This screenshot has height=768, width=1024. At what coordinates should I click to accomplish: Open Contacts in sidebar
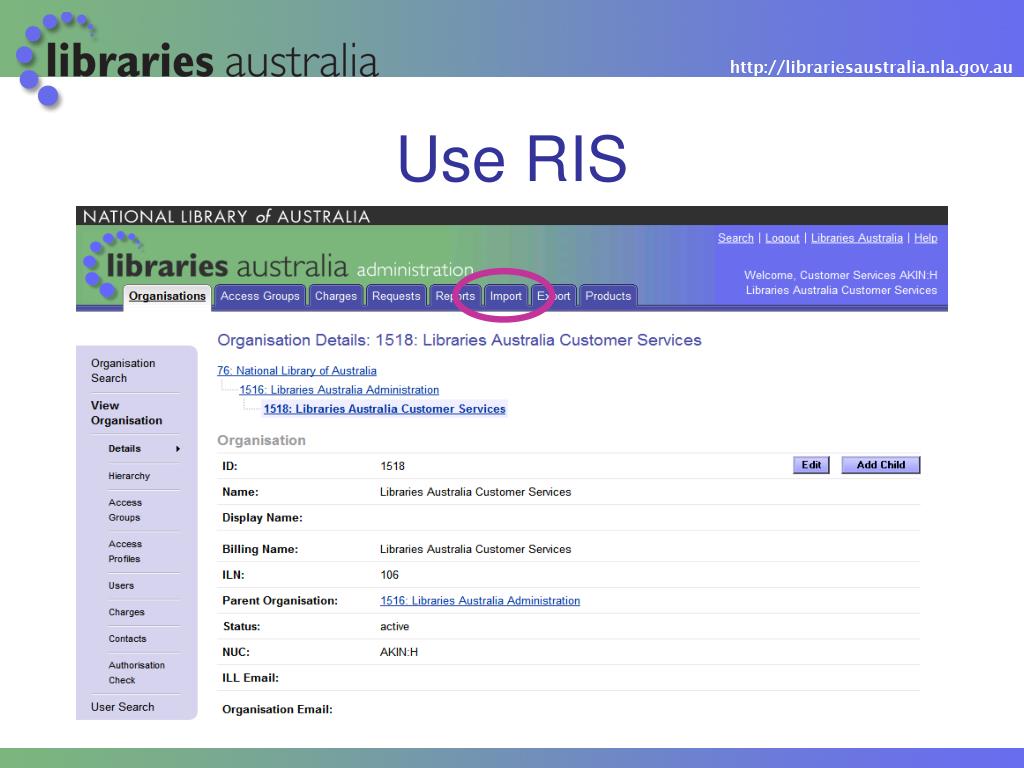(x=127, y=639)
